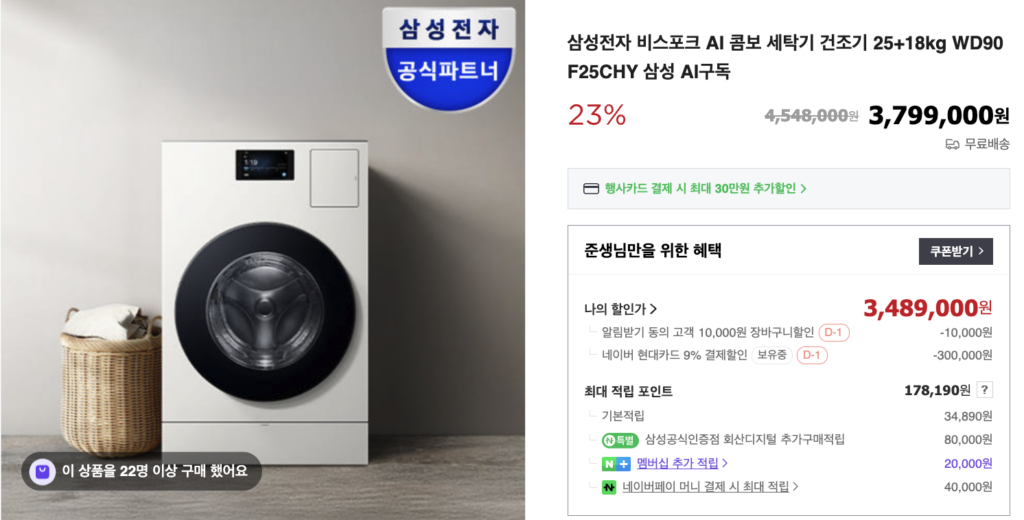Screen dimensions: 1024x520
Task: Click D-1 badge next to 장바구니할인
Action: click(833, 333)
